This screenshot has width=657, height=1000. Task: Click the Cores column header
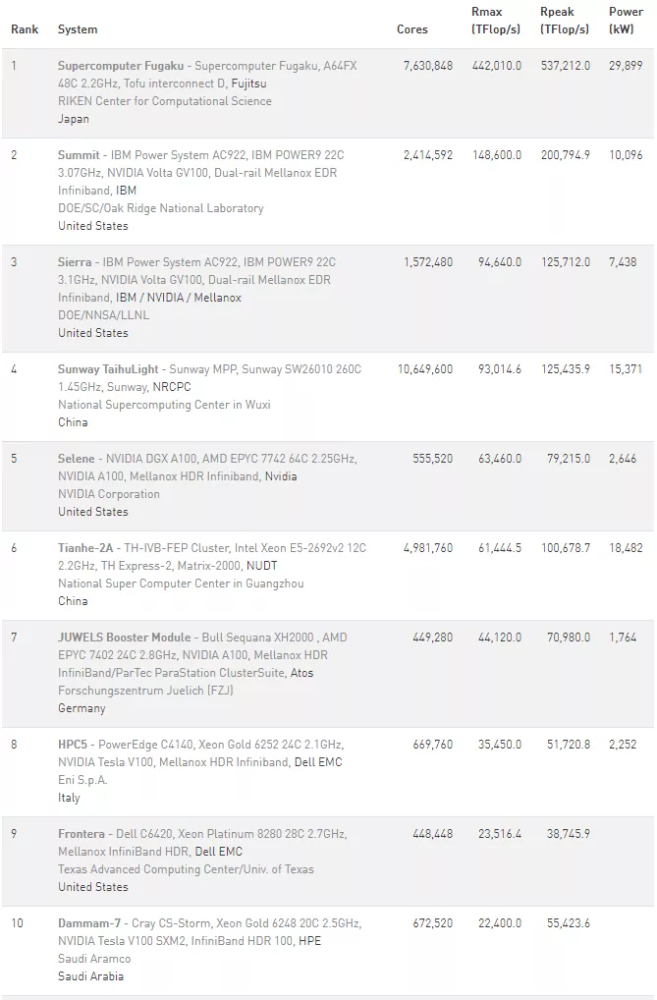coord(412,30)
